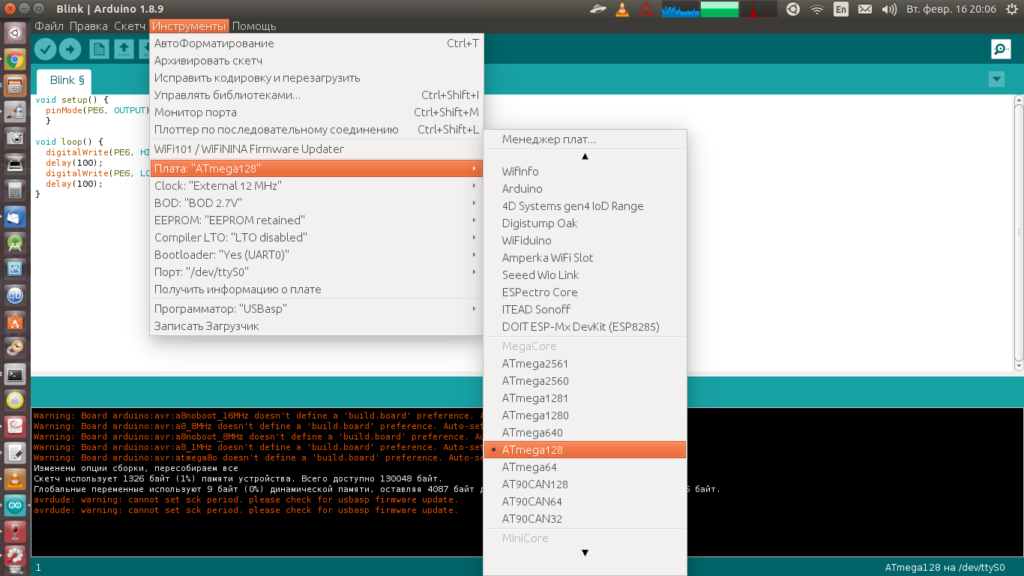1024x576 pixels.
Task: Click Менеджер плат... entry
Action: 548,139
